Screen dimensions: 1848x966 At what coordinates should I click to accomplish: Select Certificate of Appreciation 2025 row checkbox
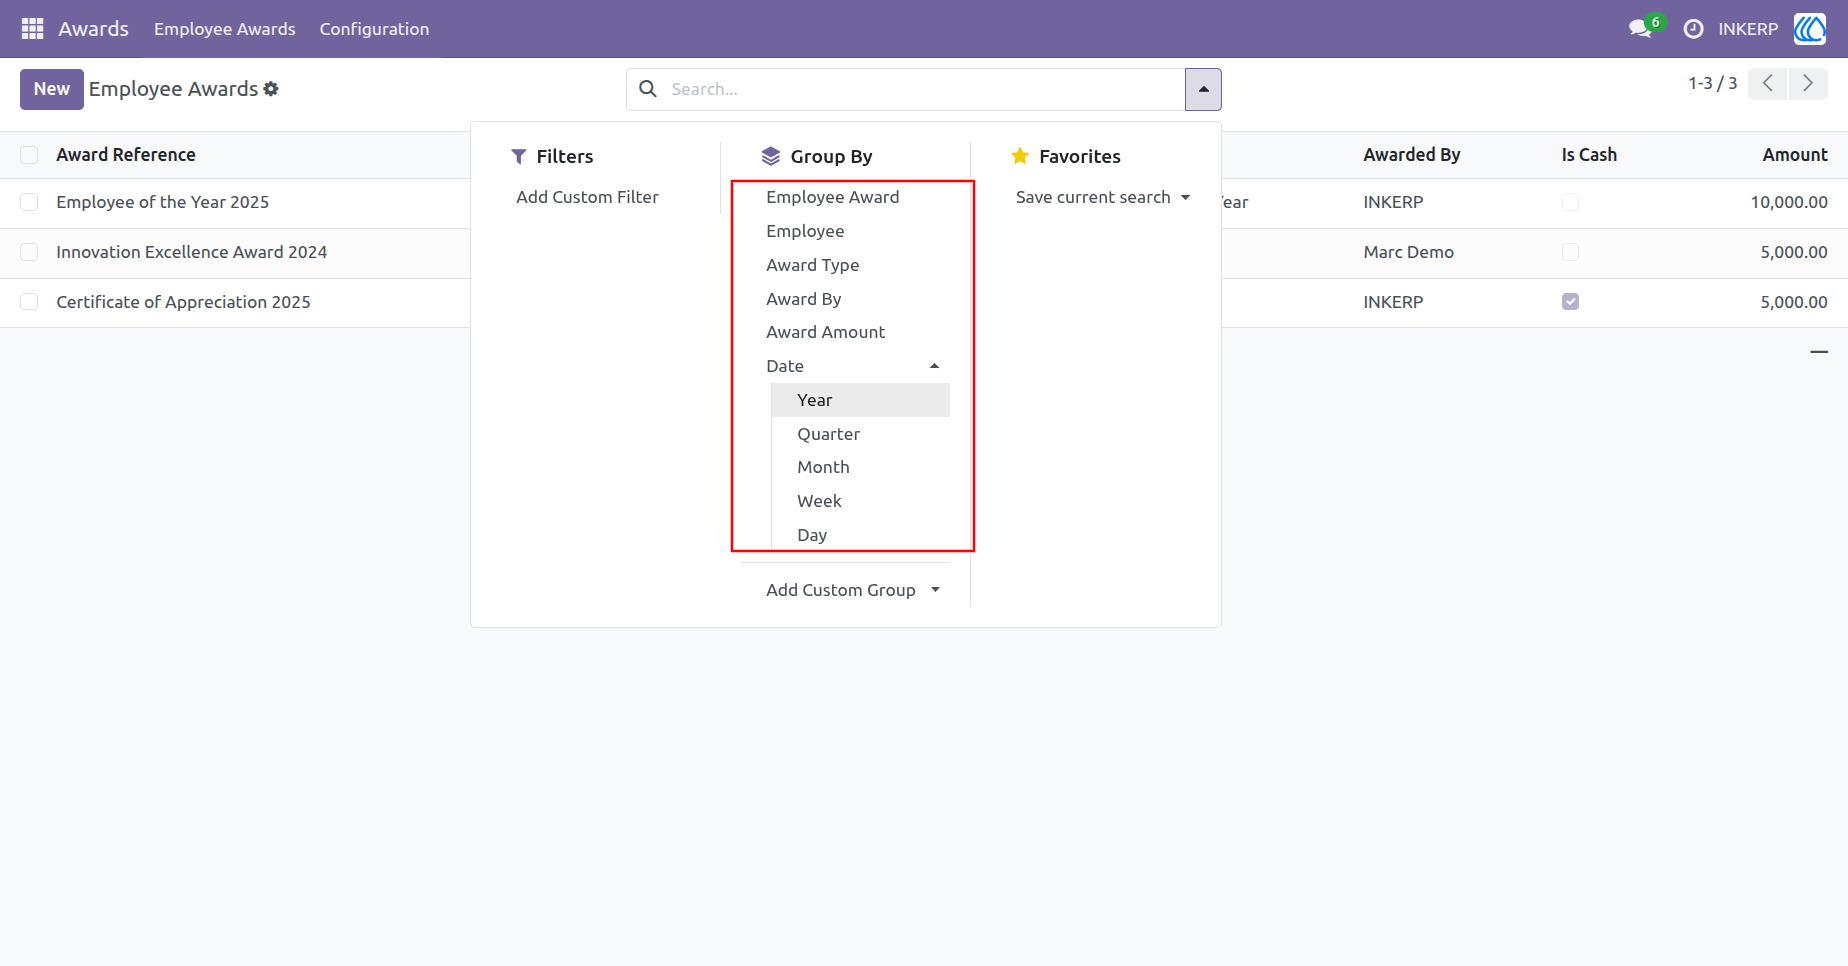click(x=29, y=302)
